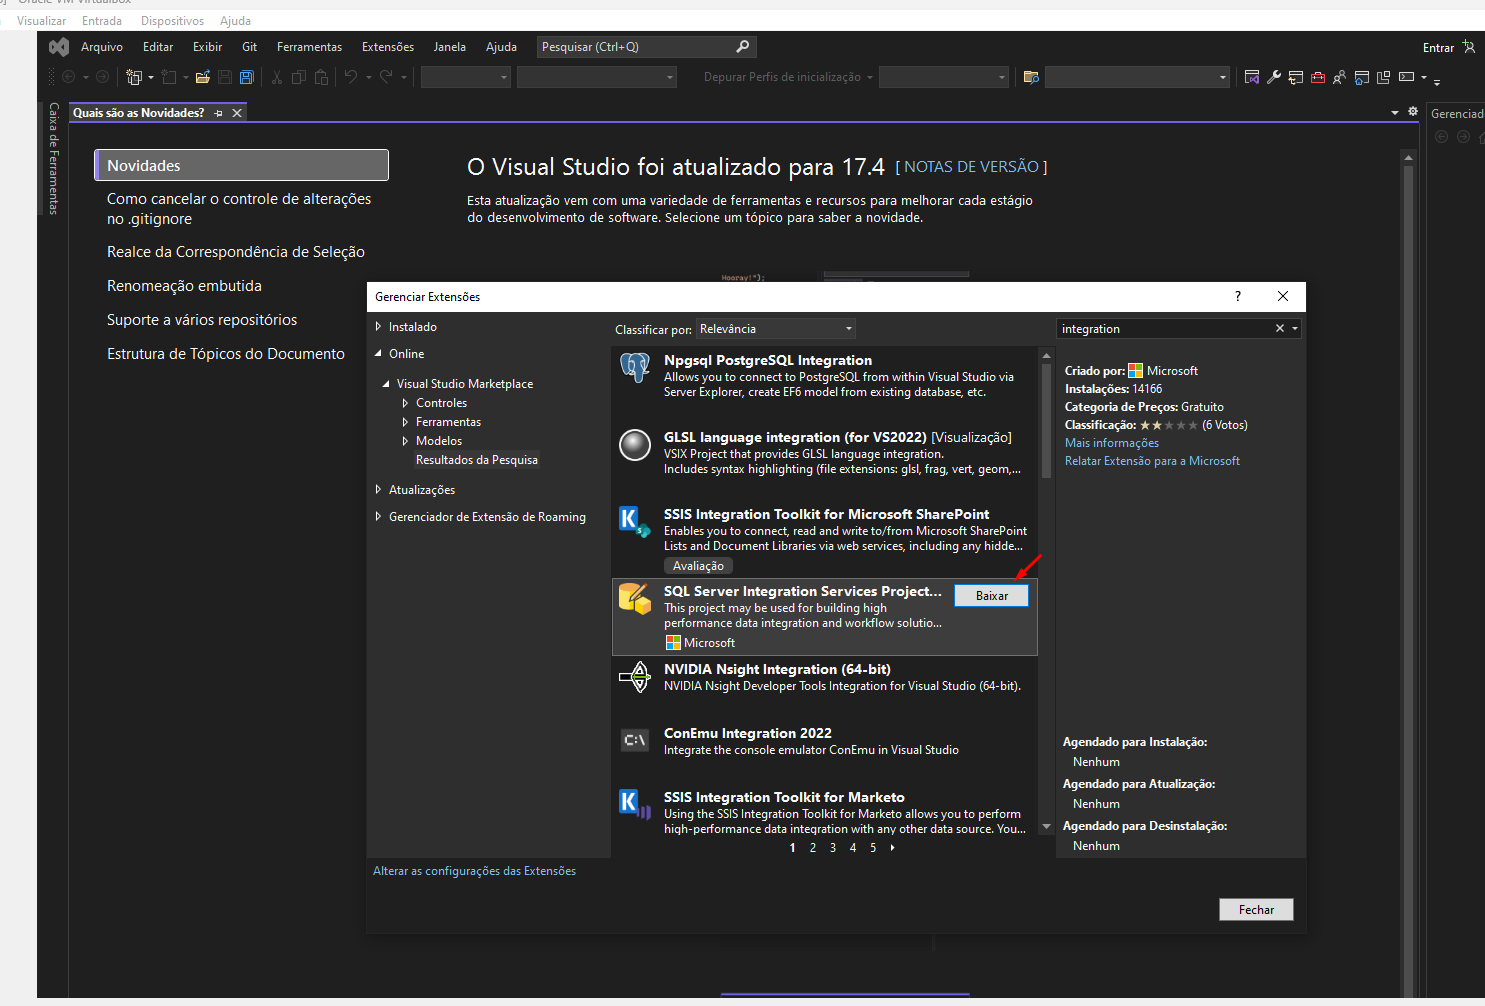Expand the Atualizações tree node
This screenshot has width=1485, height=1006.
378,490
